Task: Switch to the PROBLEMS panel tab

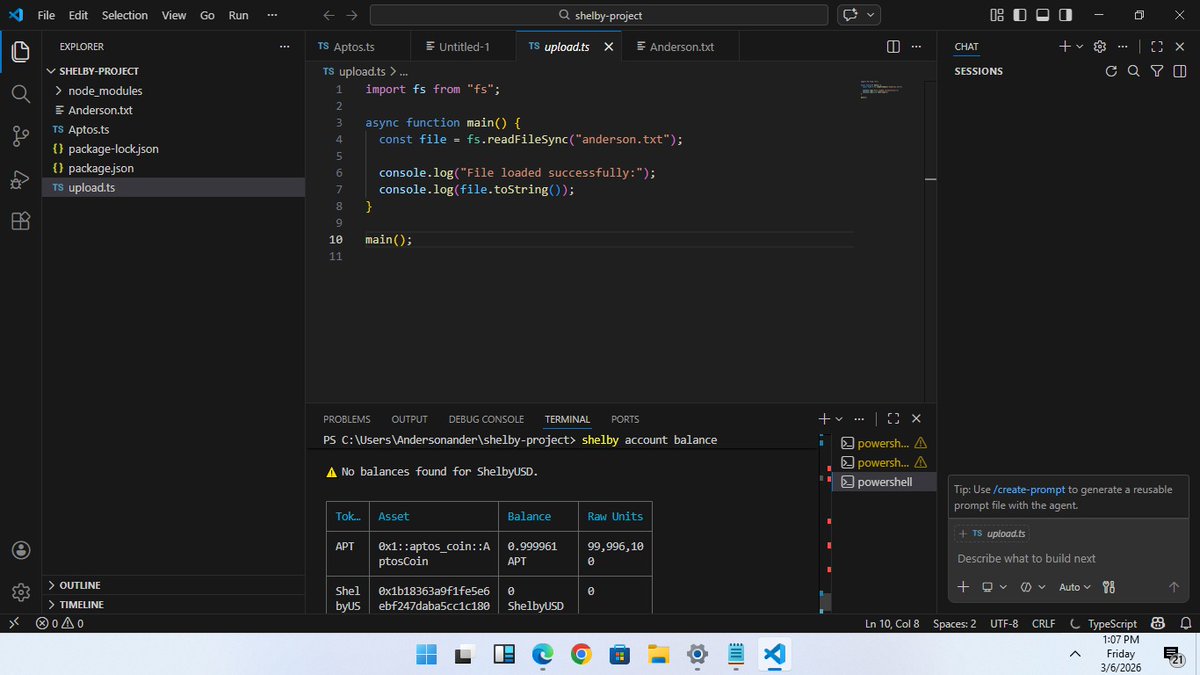Action: (347, 419)
